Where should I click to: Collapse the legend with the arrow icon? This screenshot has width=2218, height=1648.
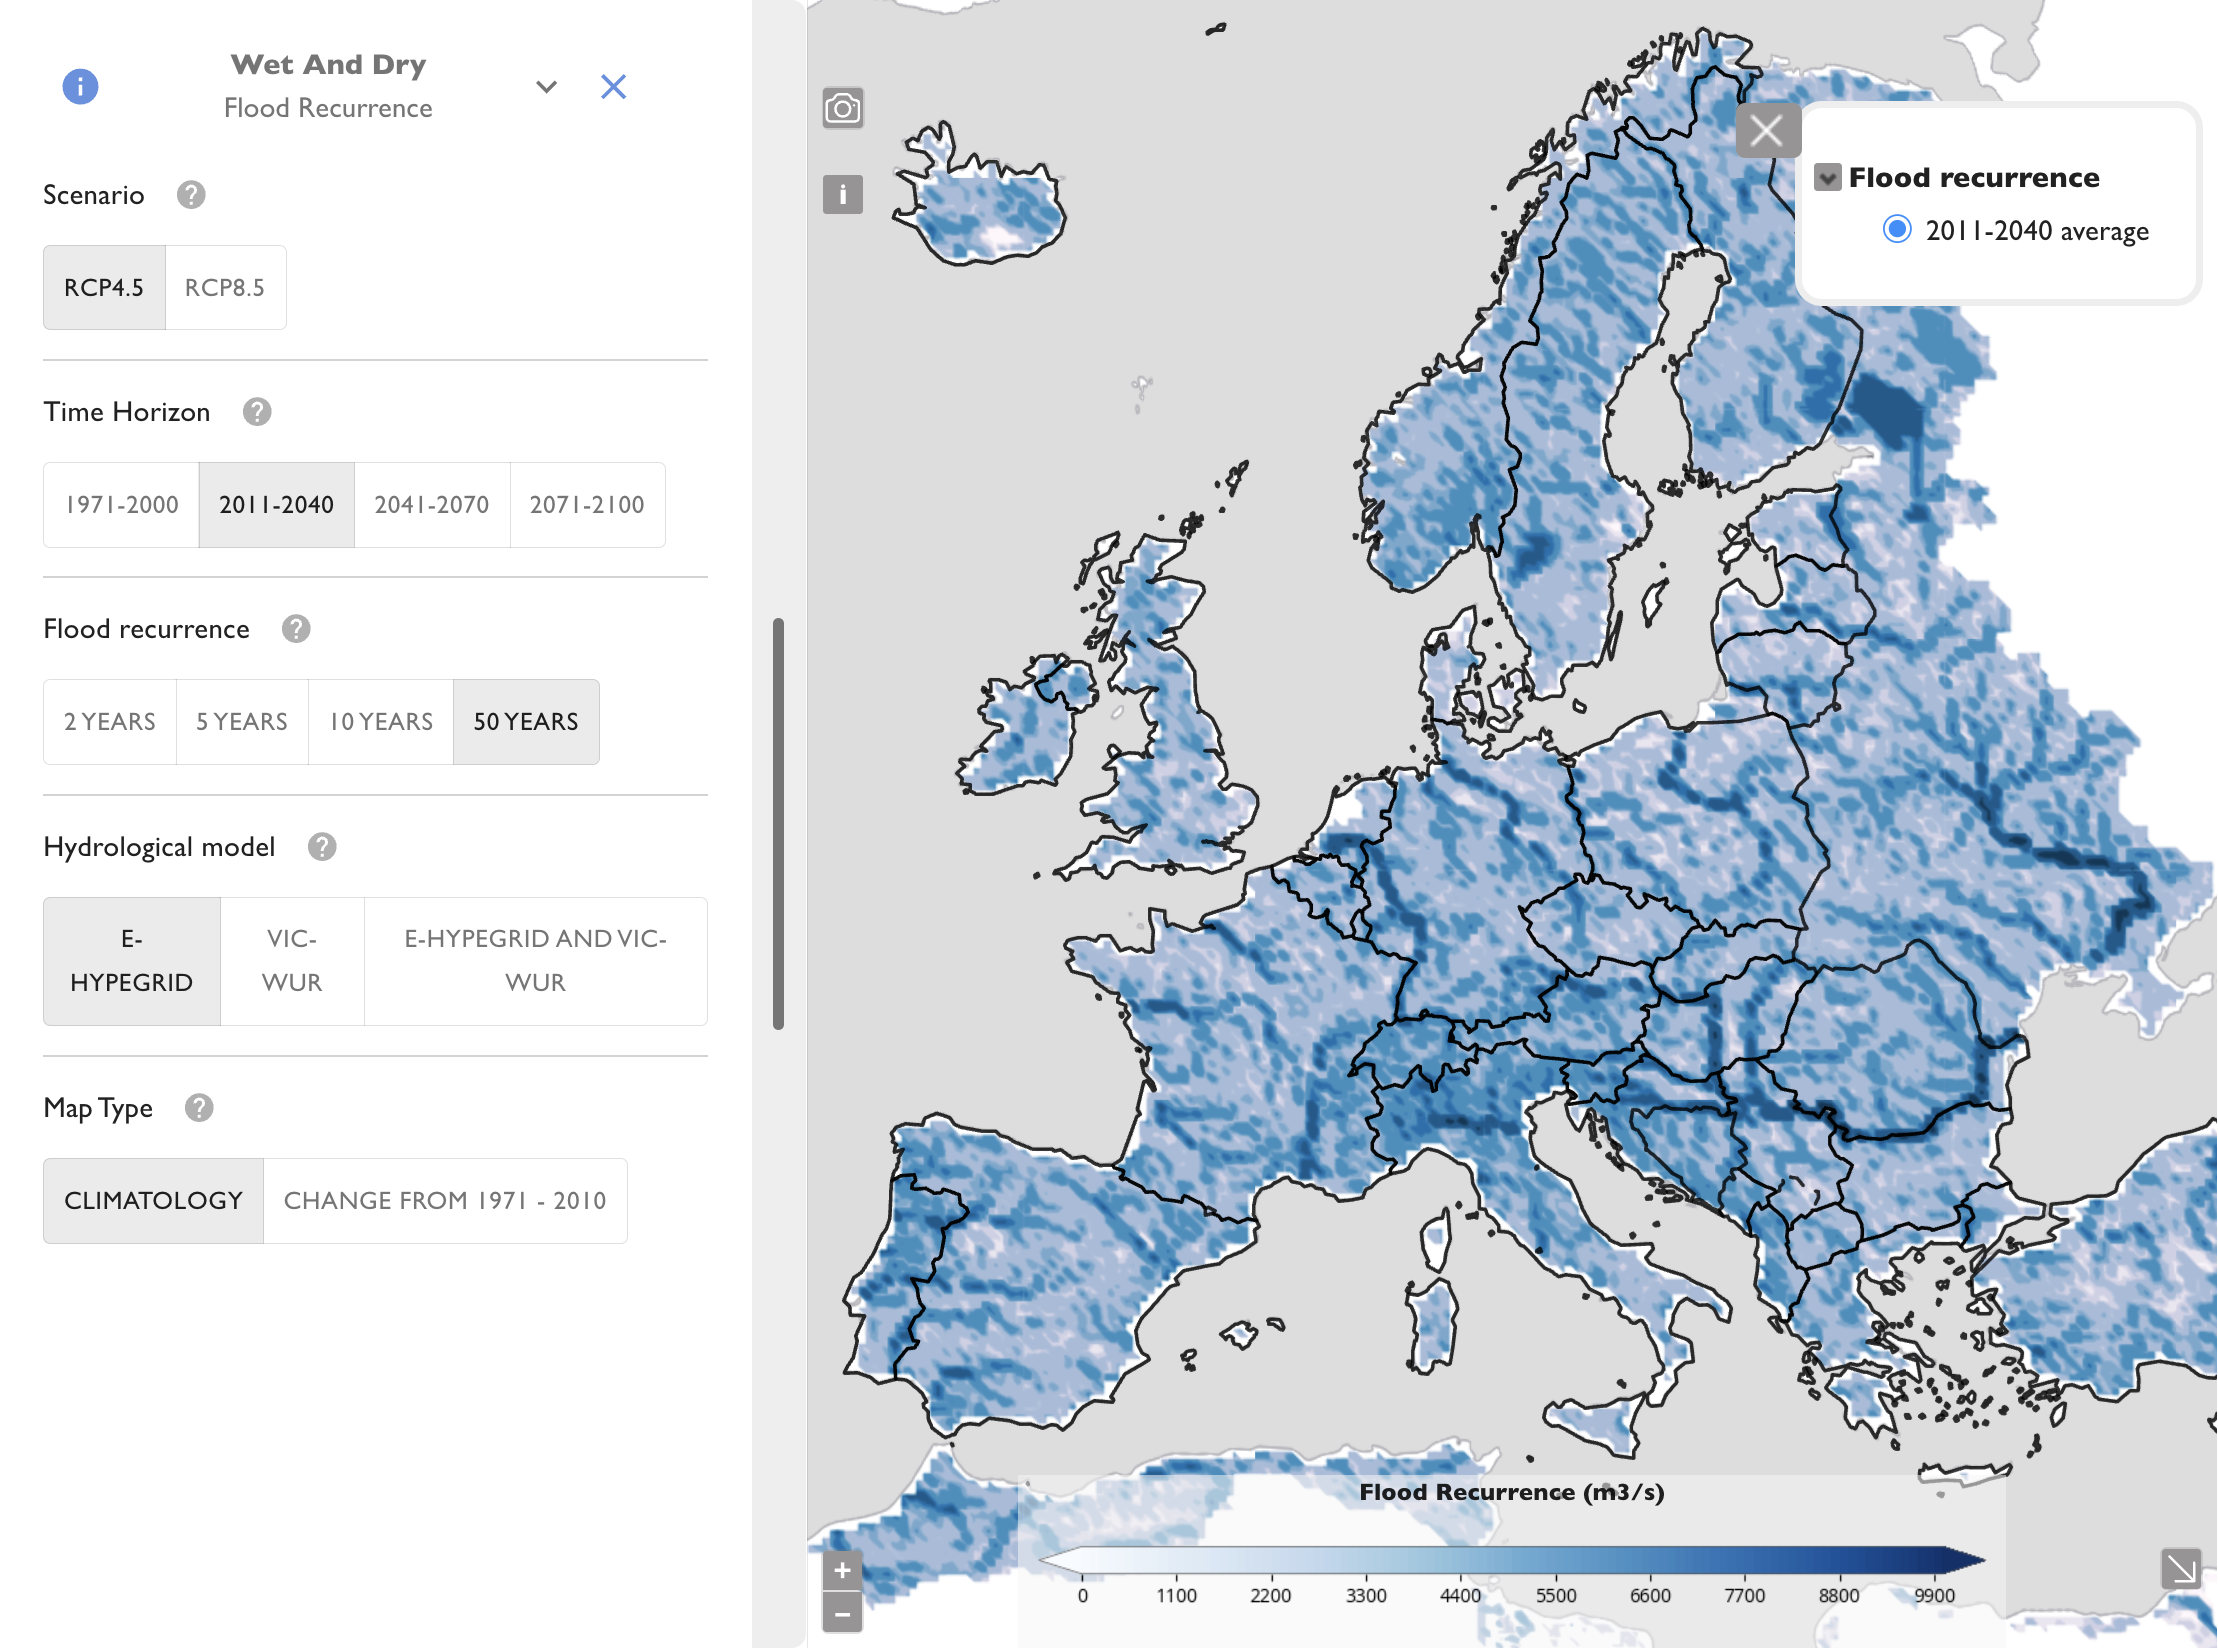click(2181, 1569)
